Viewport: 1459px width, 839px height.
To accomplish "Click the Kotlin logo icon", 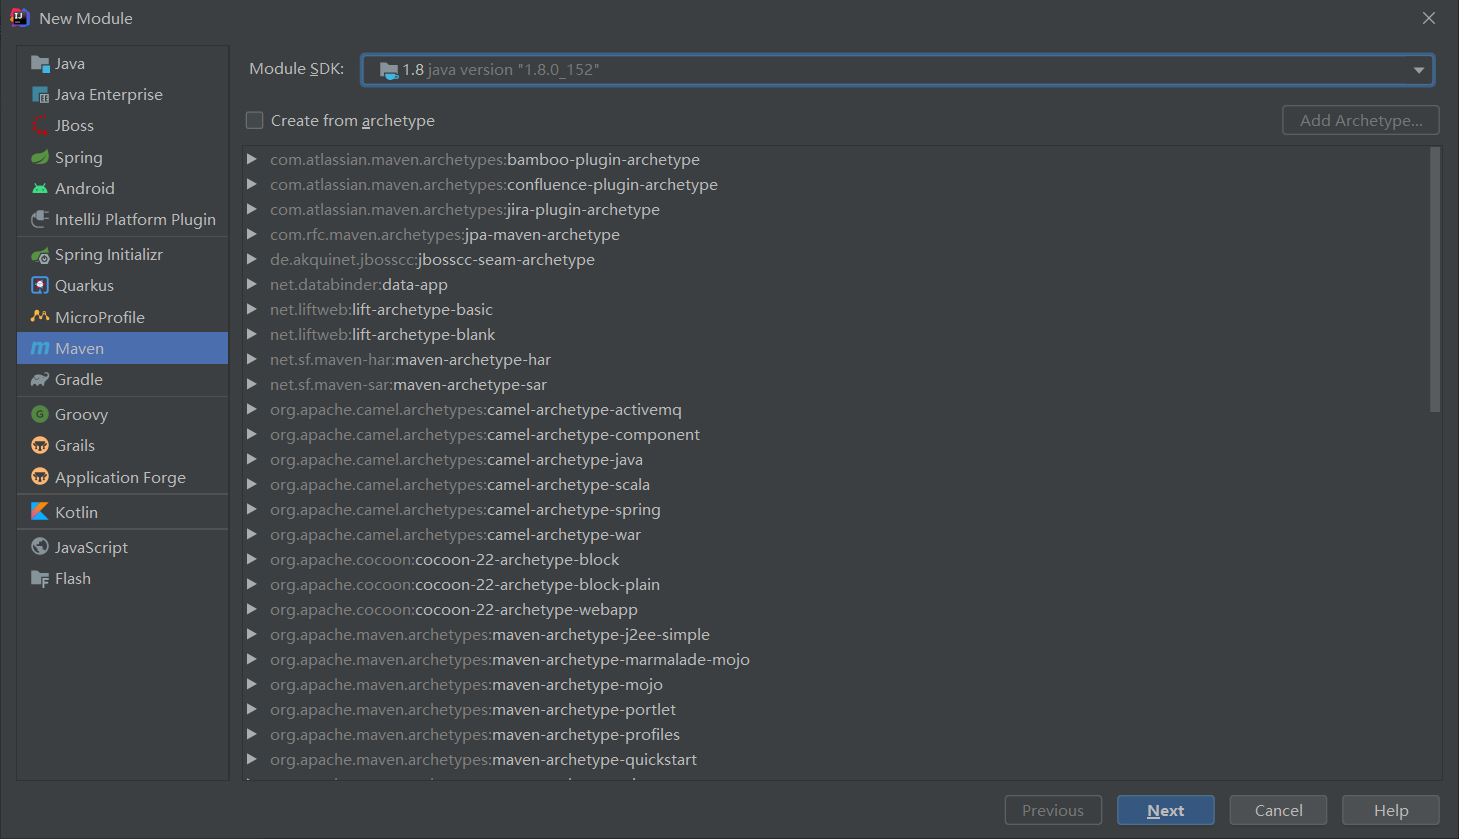I will pos(40,512).
